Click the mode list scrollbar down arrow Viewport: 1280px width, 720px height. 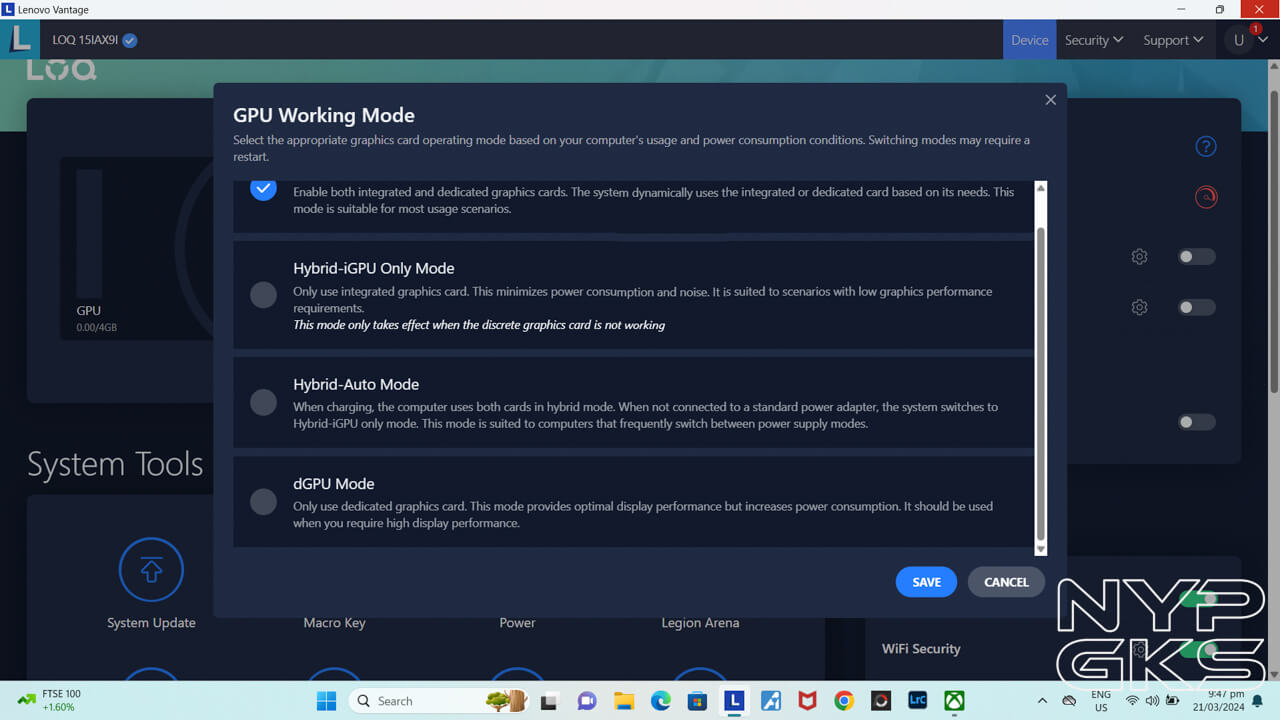[1040, 549]
